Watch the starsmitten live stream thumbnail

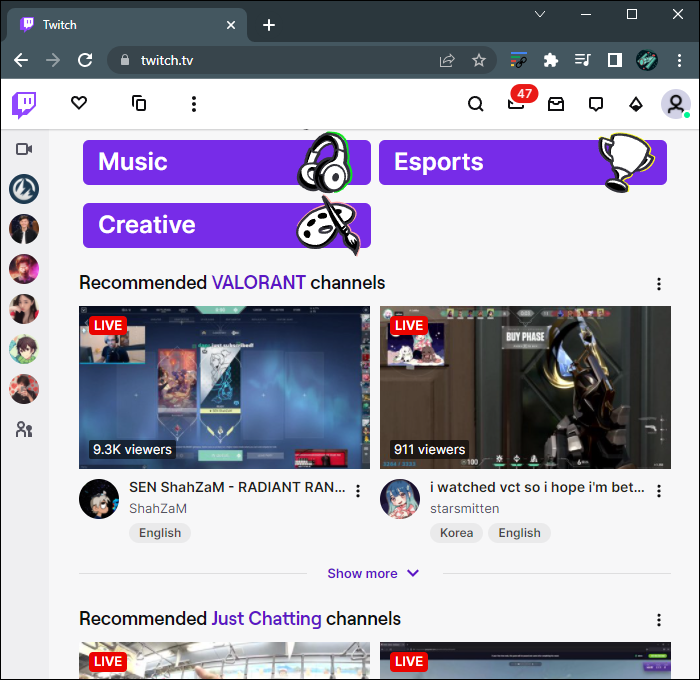pos(525,387)
